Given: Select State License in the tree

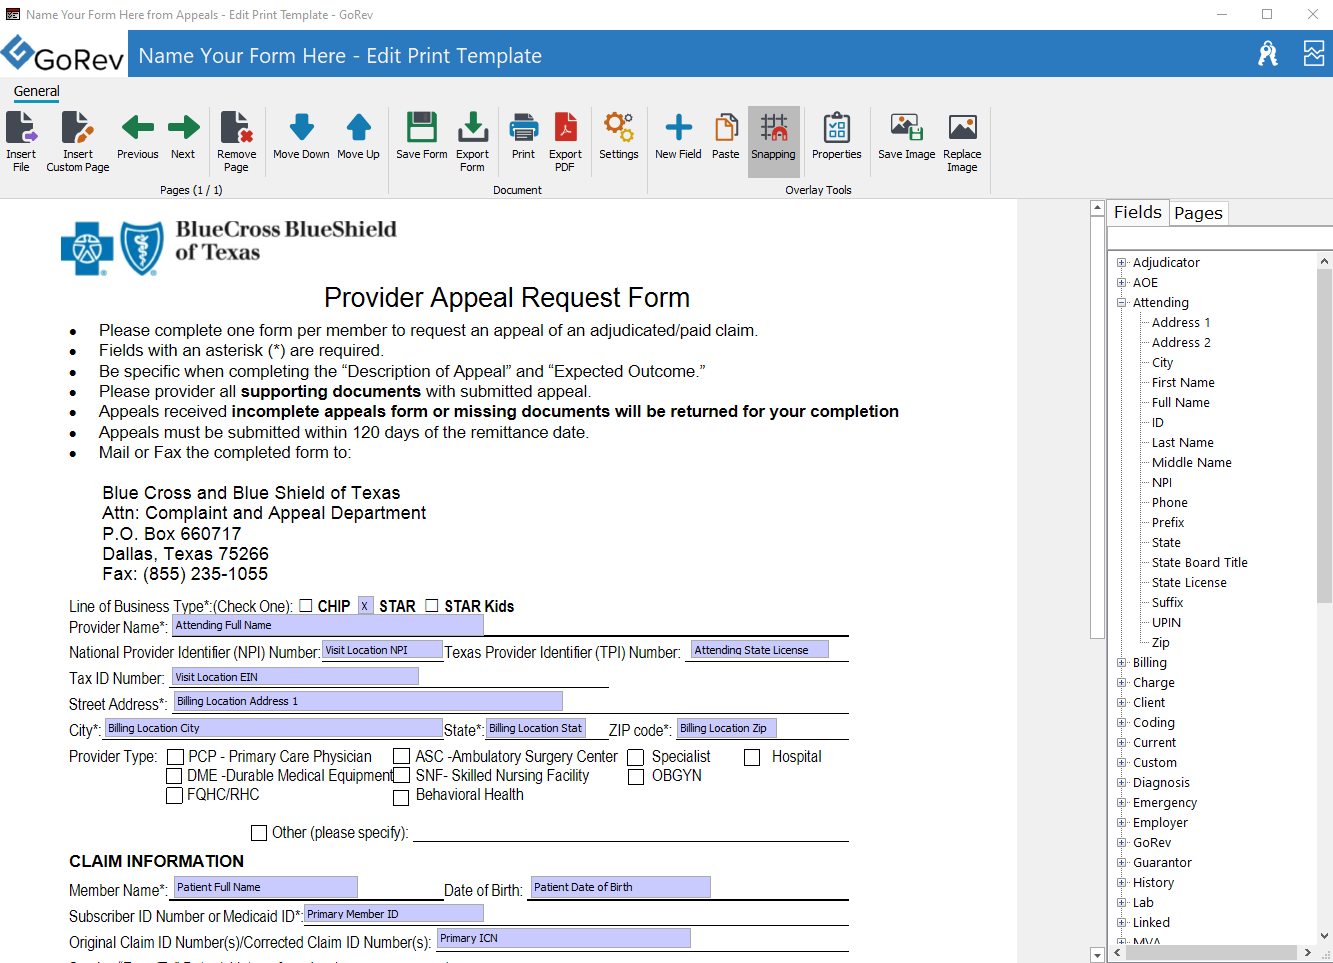Looking at the screenshot, I should (x=1189, y=582).
